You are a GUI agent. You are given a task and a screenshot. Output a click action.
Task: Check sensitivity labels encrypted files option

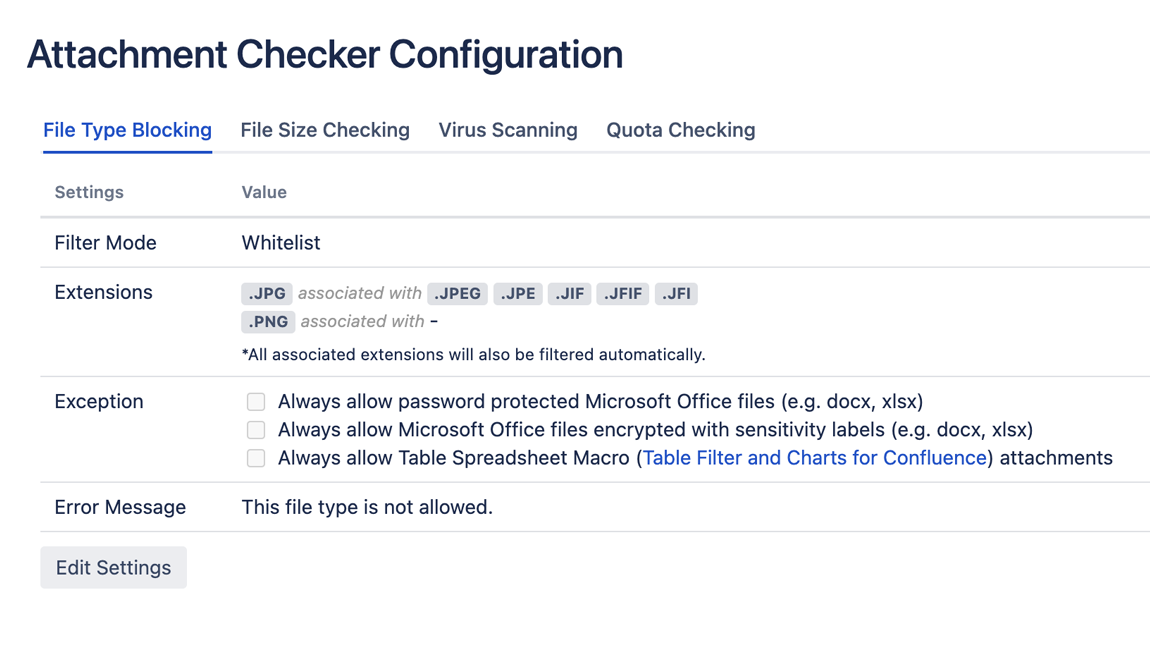pos(256,430)
